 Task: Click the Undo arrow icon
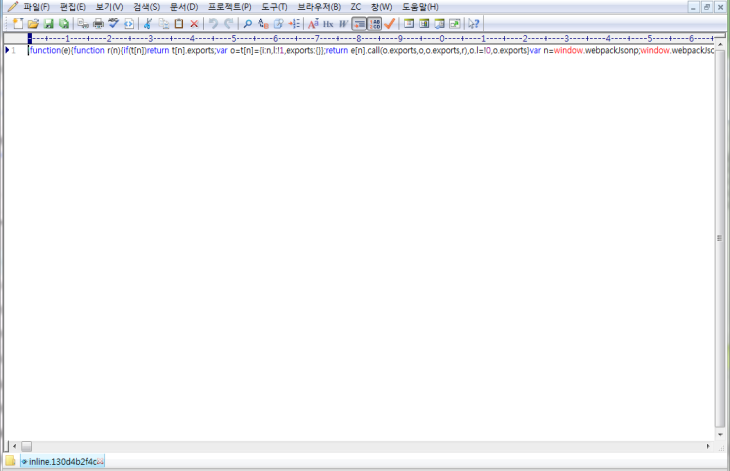[x=213, y=23]
